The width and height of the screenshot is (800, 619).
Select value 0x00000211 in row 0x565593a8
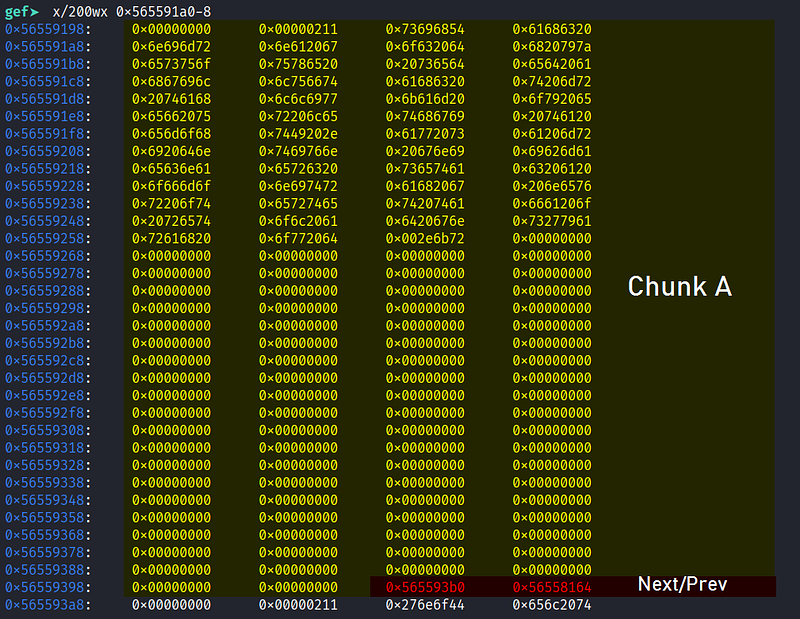click(298, 605)
